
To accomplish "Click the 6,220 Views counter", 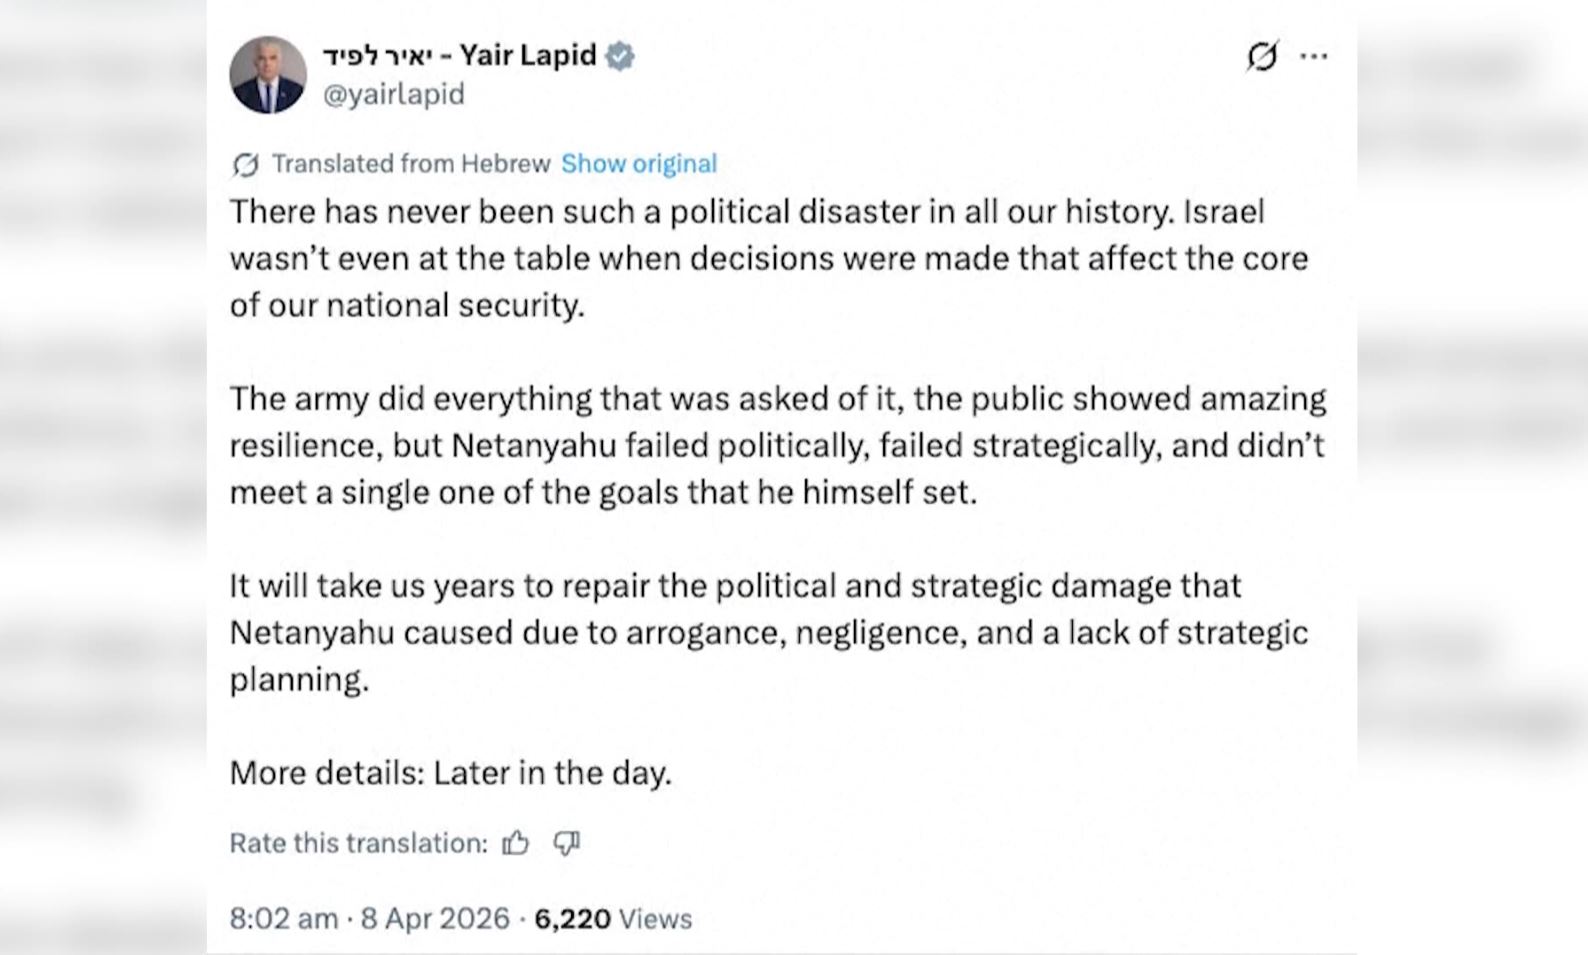I will click(612, 919).
